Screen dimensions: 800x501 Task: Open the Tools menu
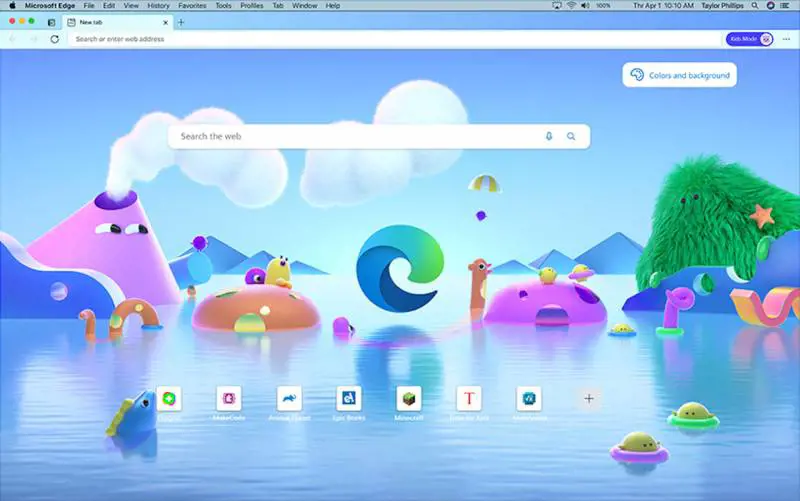coord(223,6)
